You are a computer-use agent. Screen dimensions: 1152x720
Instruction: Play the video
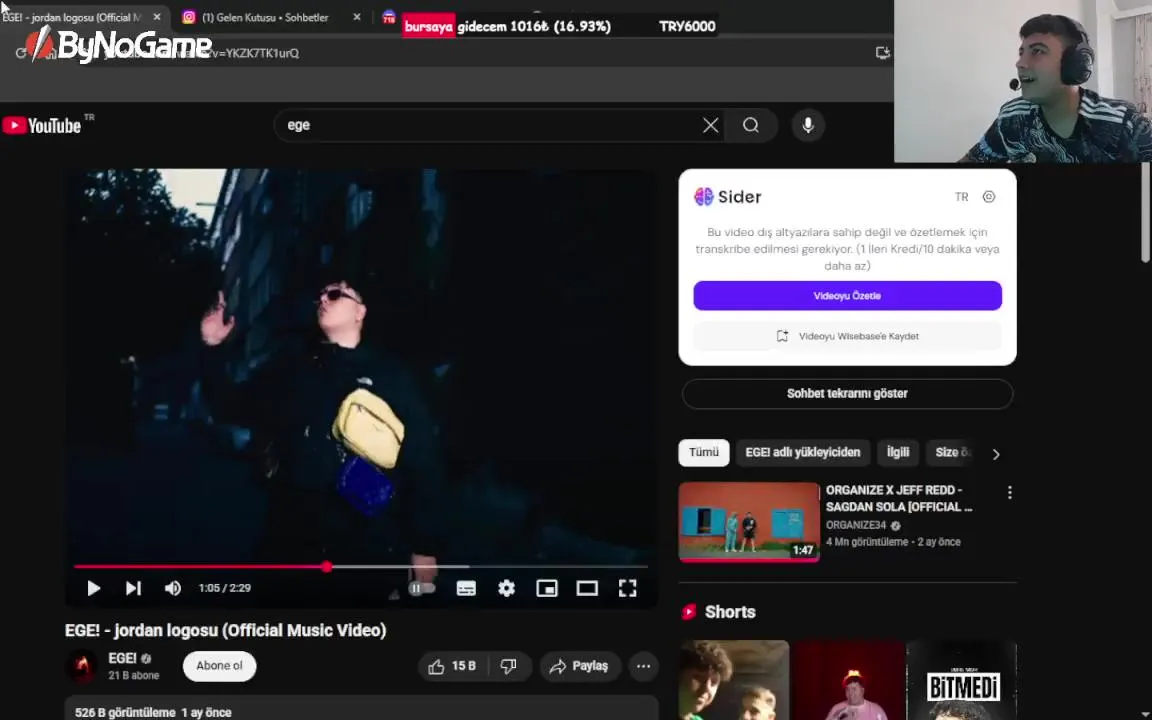93,588
